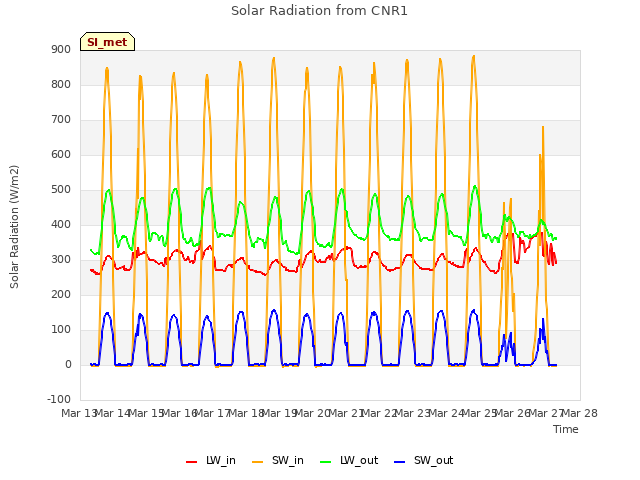Click the green LW_out legend color marker

[x=325, y=462]
